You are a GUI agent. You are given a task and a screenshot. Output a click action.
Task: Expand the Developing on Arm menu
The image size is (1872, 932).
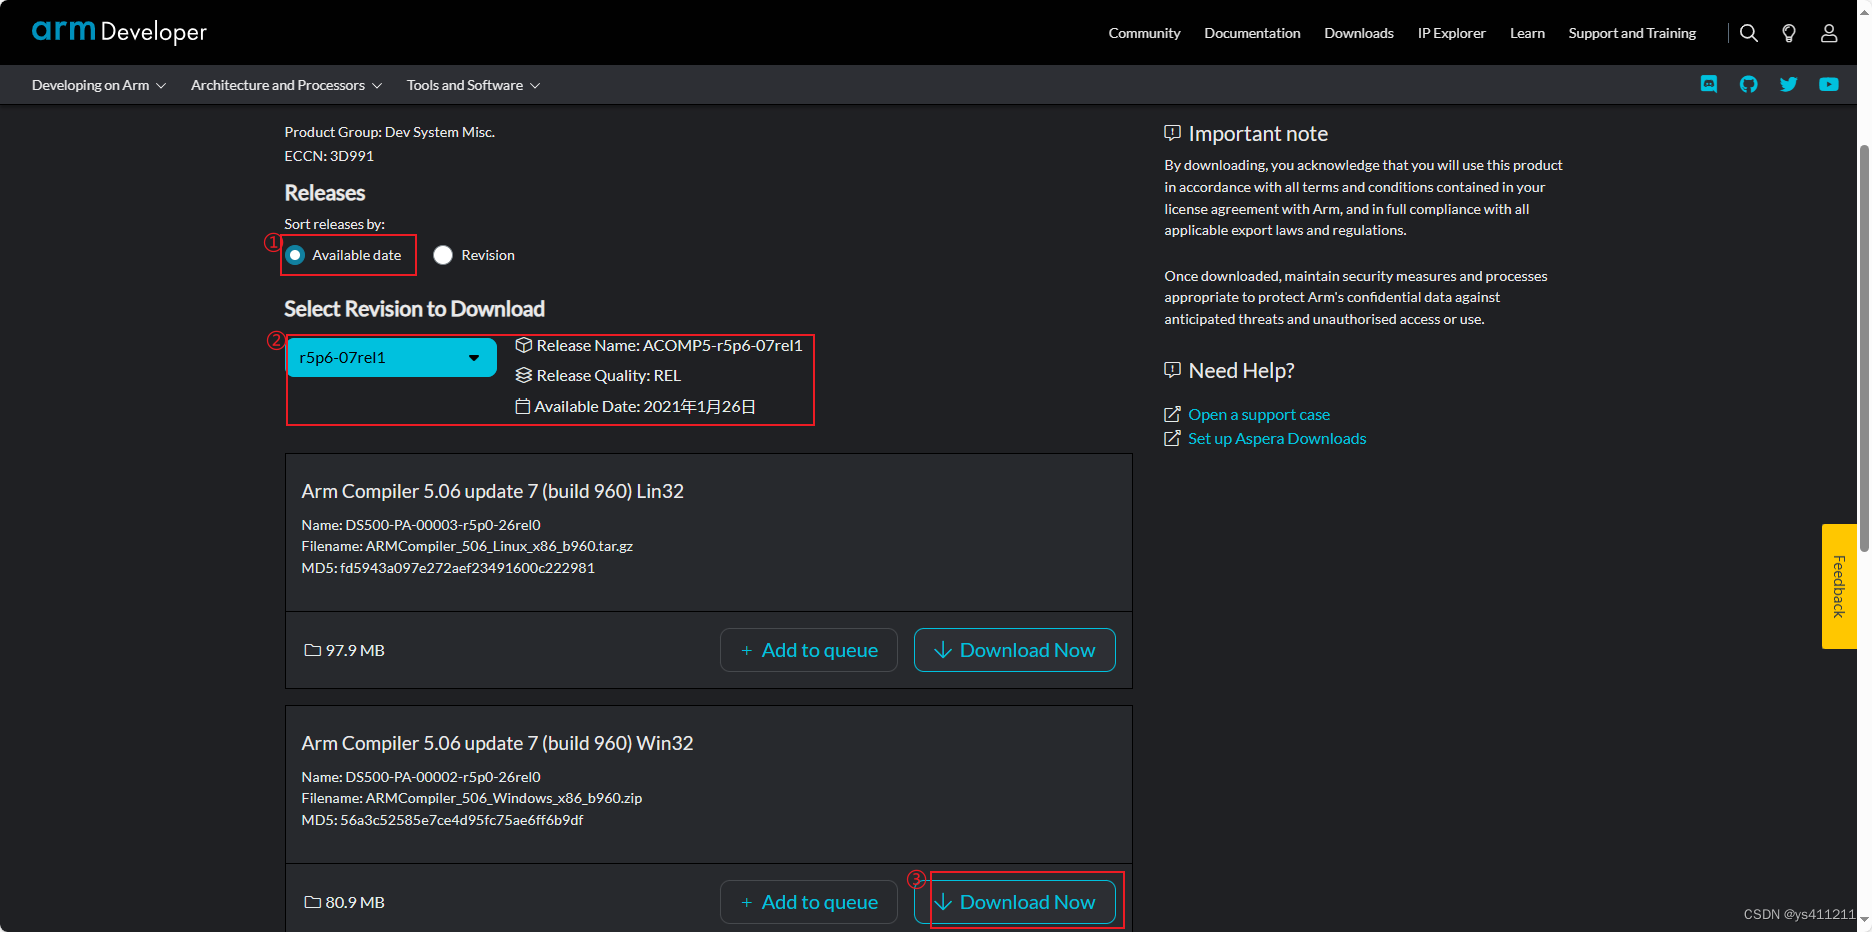(x=99, y=85)
